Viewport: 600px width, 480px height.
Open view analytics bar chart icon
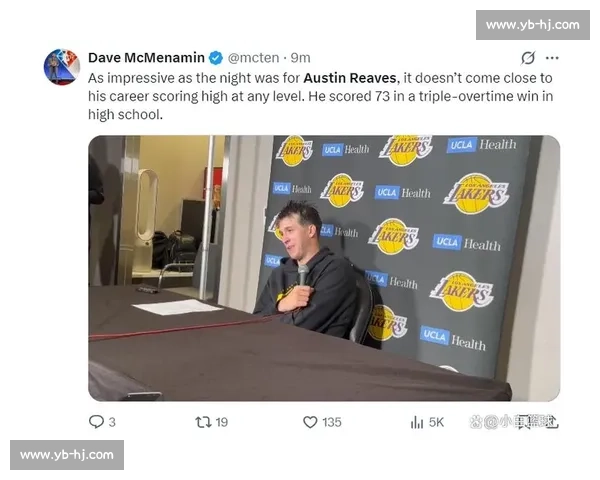417,423
